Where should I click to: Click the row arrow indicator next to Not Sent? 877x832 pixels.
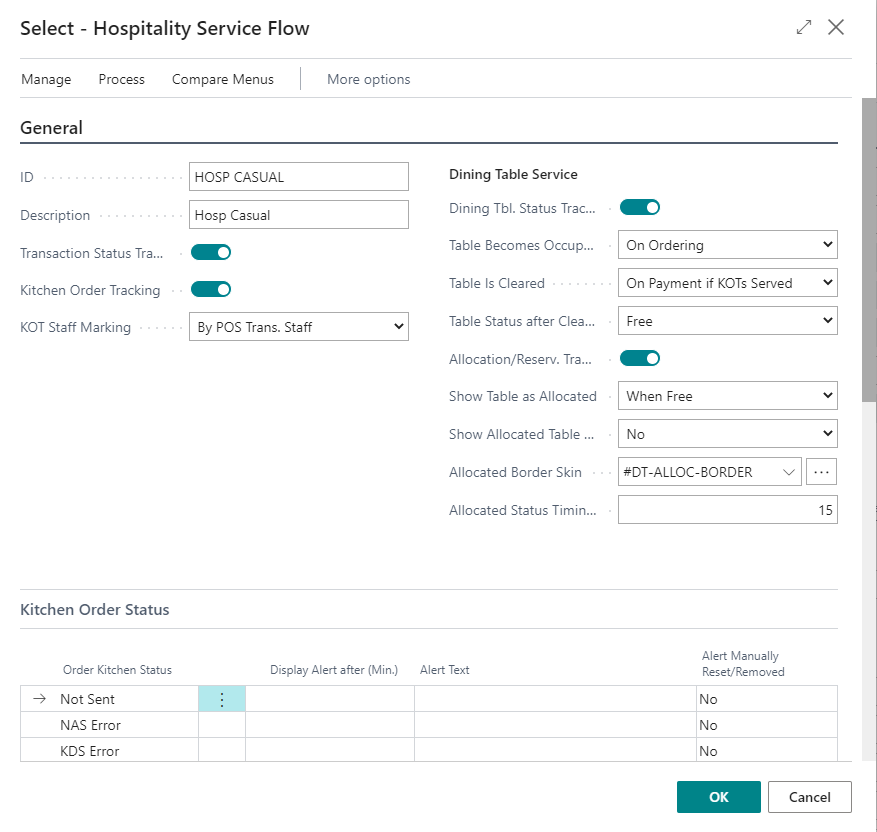coord(40,700)
